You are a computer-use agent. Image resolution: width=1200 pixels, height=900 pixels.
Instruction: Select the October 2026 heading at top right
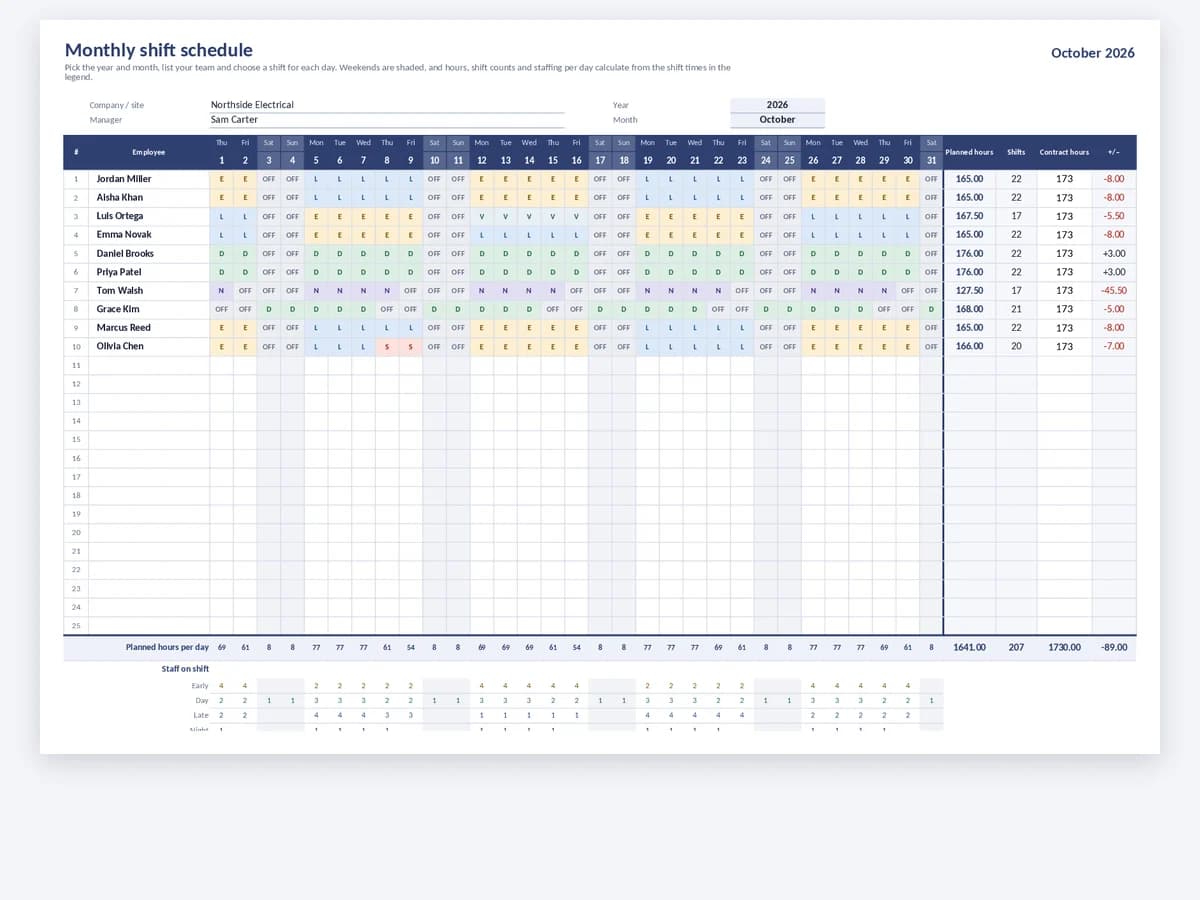(x=1093, y=53)
